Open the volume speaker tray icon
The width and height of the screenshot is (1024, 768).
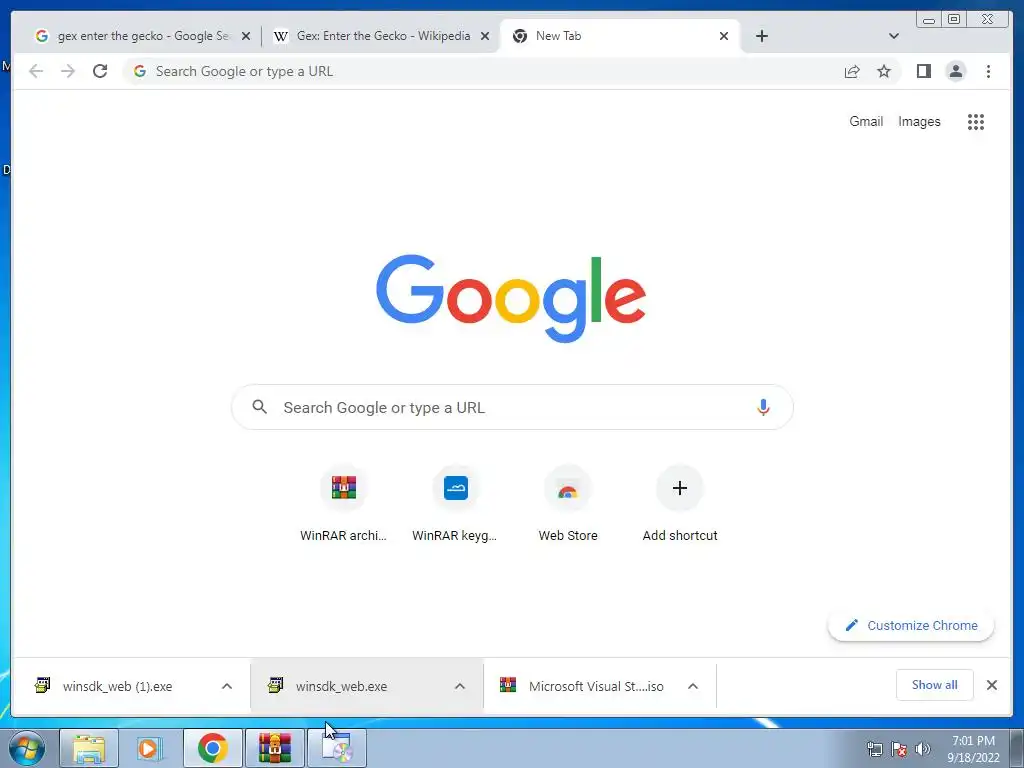(x=923, y=749)
